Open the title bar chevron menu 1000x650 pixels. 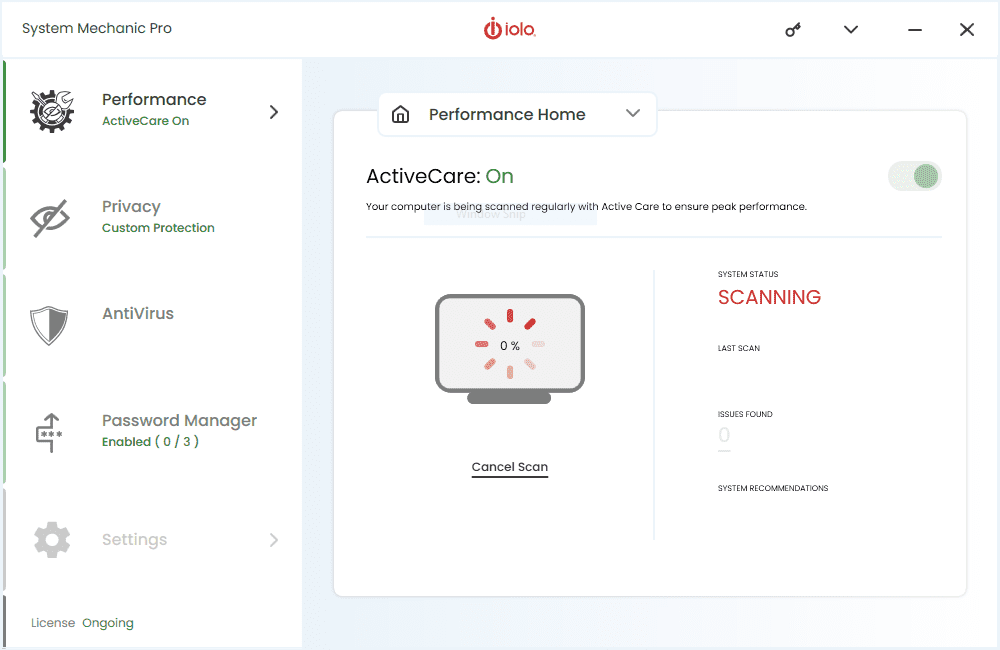[x=851, y=29]
